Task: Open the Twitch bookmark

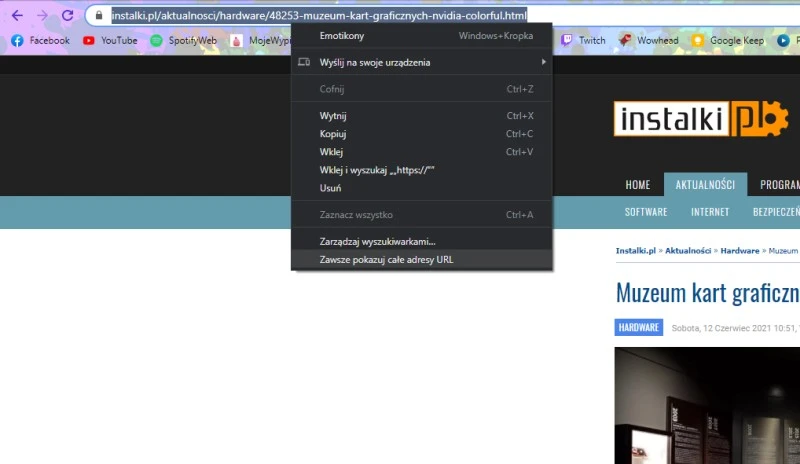Action: [x=583, y=40]
